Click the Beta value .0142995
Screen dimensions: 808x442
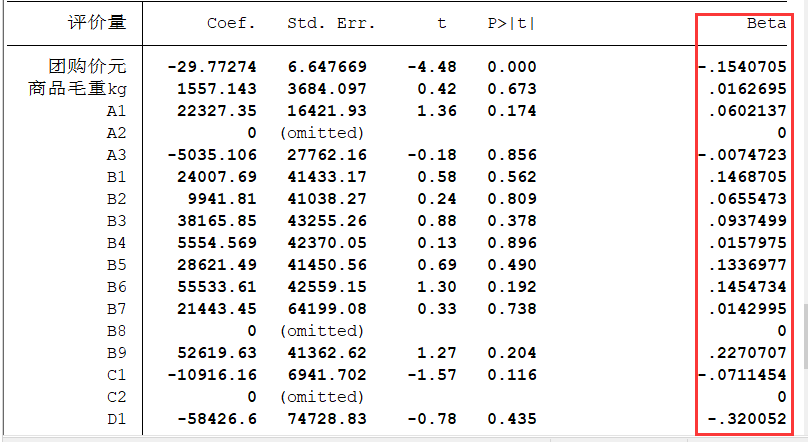click(748, 309)
